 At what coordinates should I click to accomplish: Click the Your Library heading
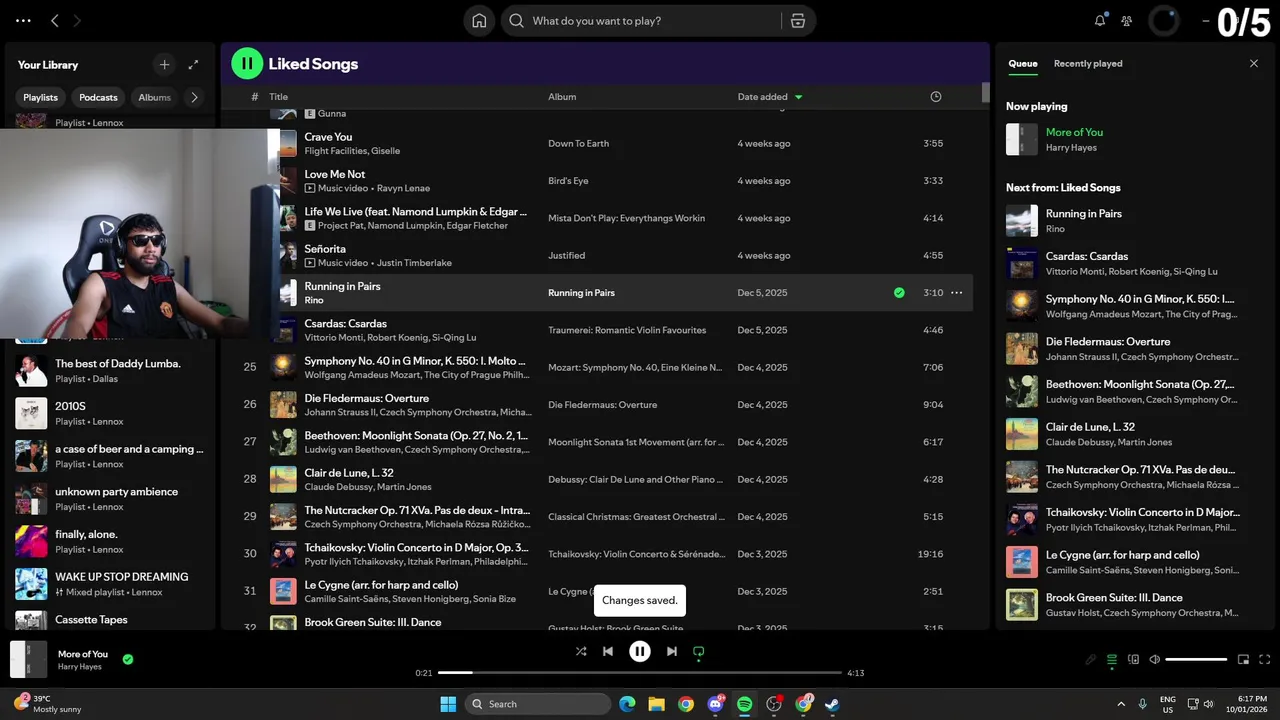[48, 65]
